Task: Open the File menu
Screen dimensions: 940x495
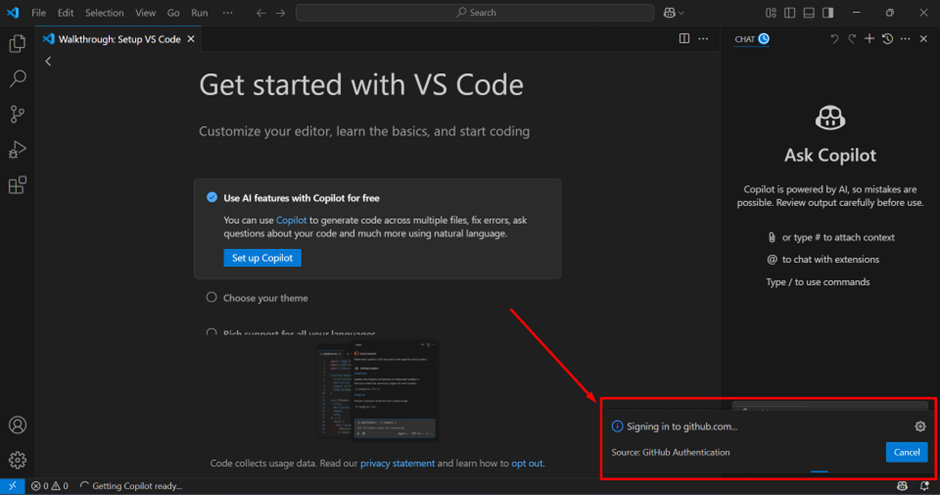Action: (38, 13)
